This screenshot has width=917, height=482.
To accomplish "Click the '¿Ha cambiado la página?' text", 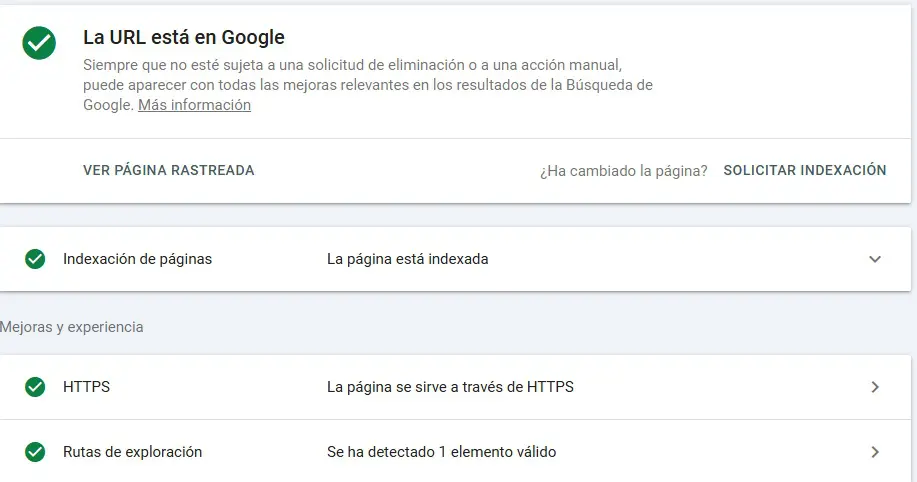I will click(x=623, y=171).
